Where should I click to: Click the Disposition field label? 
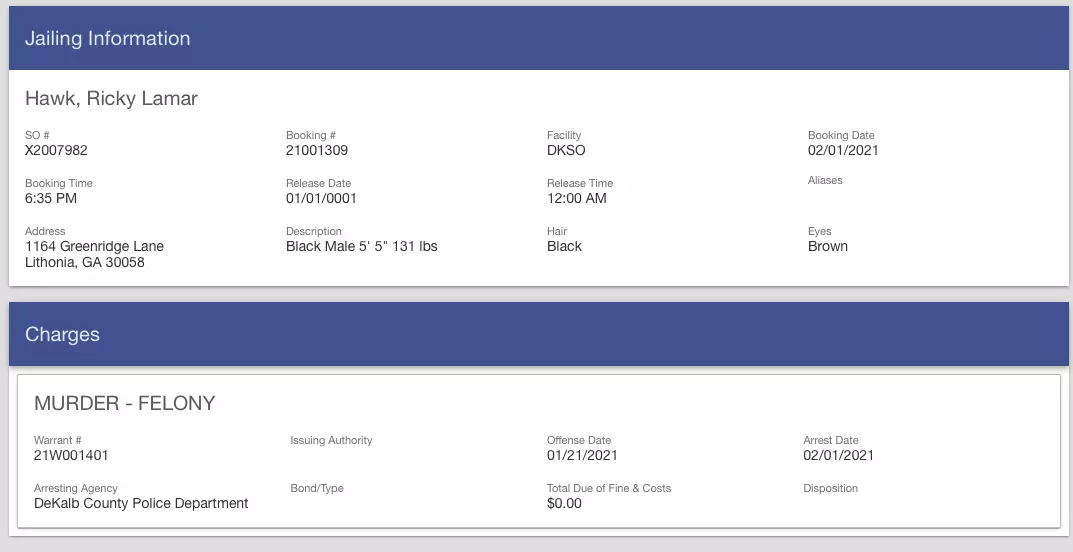coord(831,488)
